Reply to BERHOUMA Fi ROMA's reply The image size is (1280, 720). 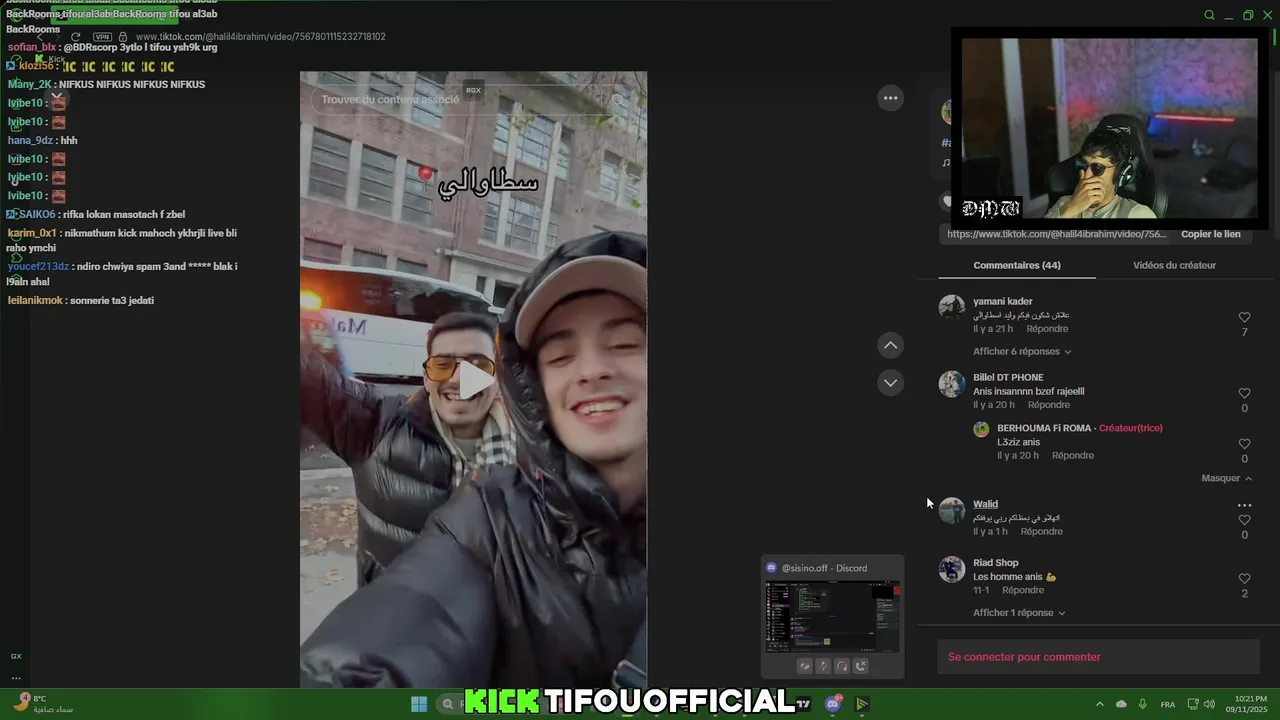pos(1073,456)
